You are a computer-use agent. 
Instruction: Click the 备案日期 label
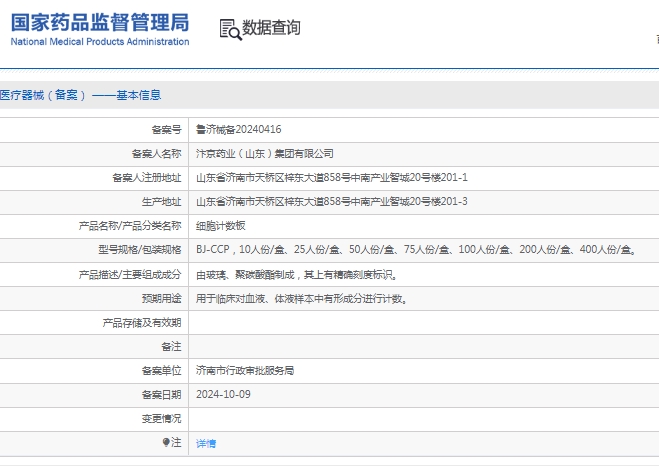coord(161,395)
